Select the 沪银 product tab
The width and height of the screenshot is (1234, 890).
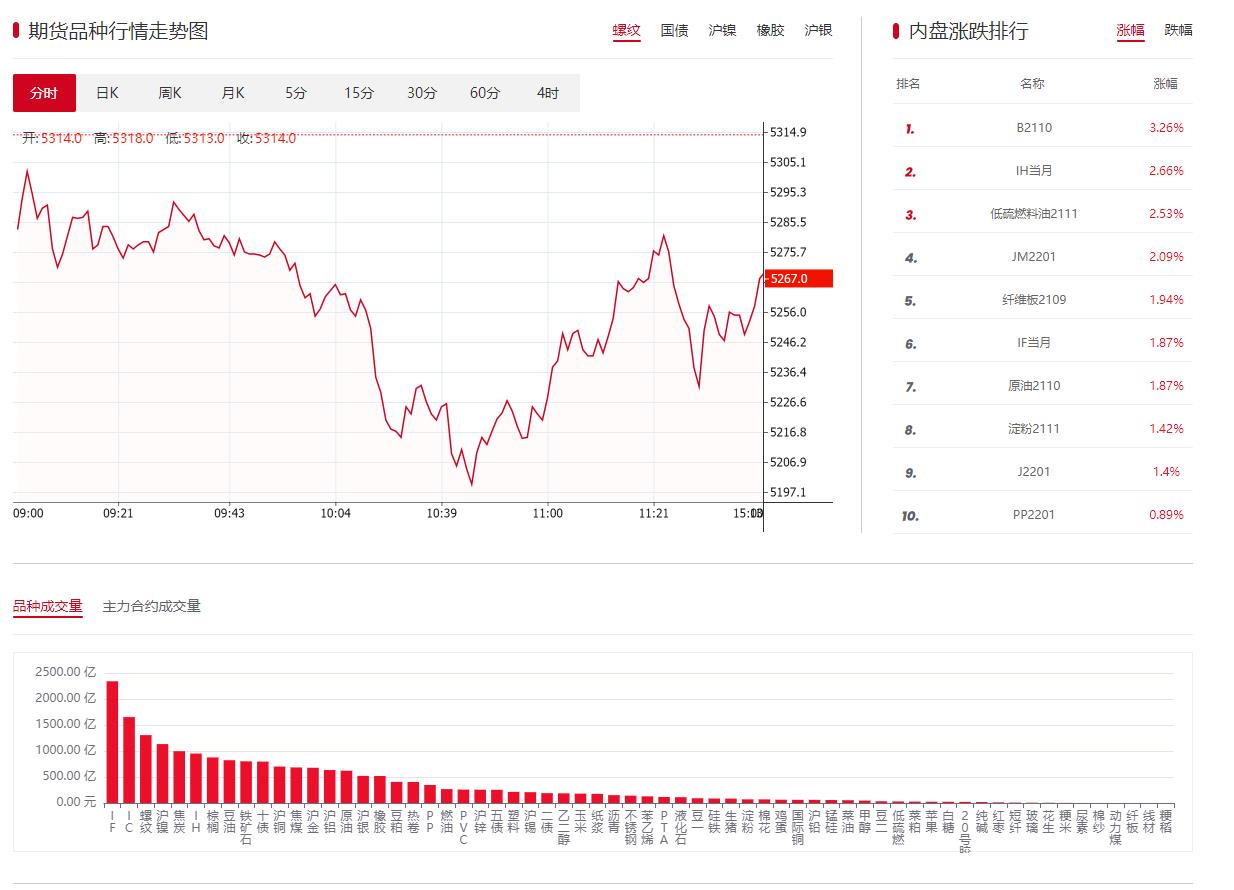point(818,31)
